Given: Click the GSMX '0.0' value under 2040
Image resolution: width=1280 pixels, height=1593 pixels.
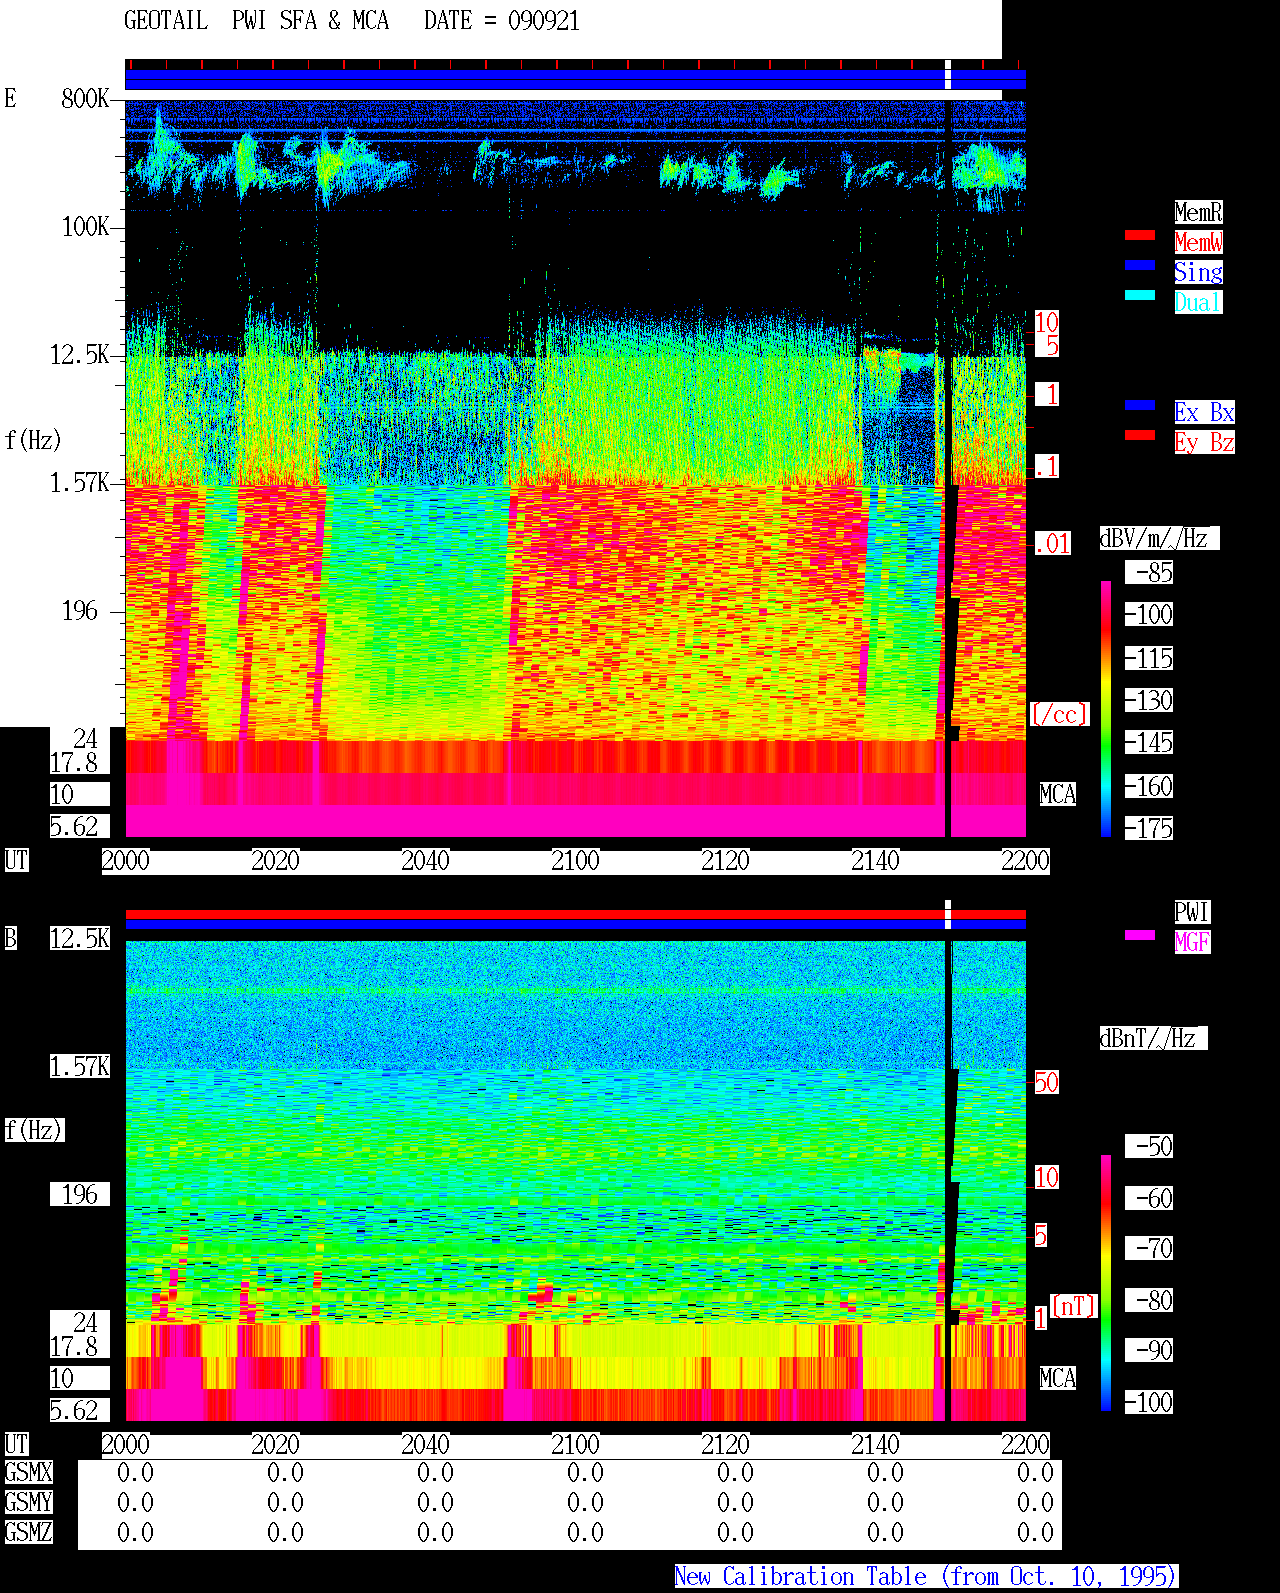Looking at the screenshot, I should tap(435, 1472).
